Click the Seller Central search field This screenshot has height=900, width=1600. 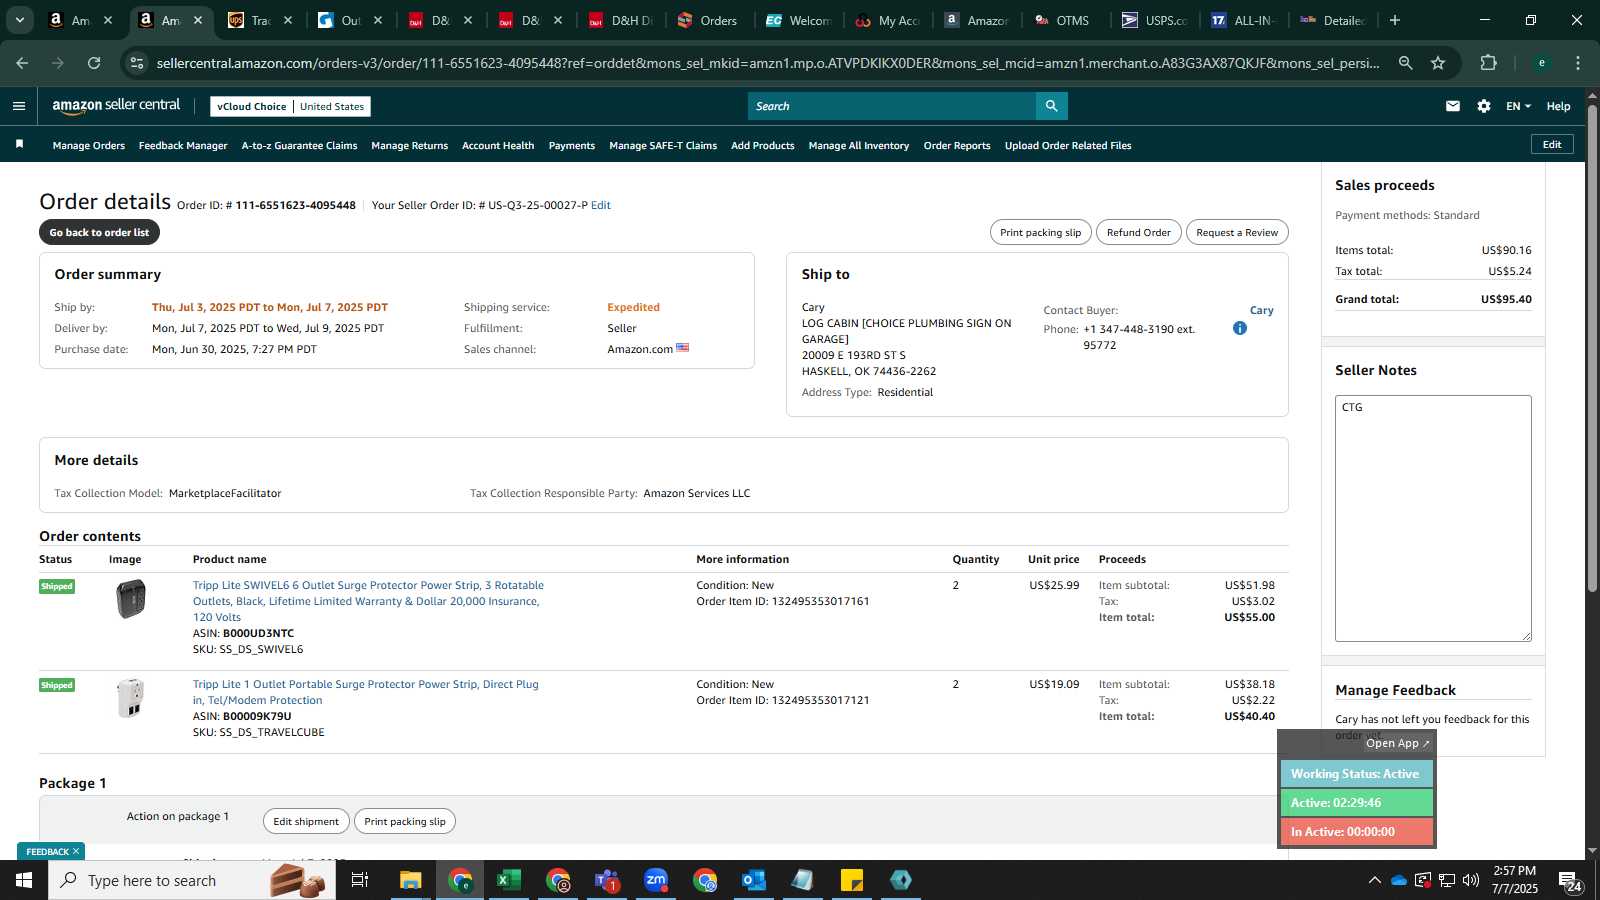(x=892, y=106)
